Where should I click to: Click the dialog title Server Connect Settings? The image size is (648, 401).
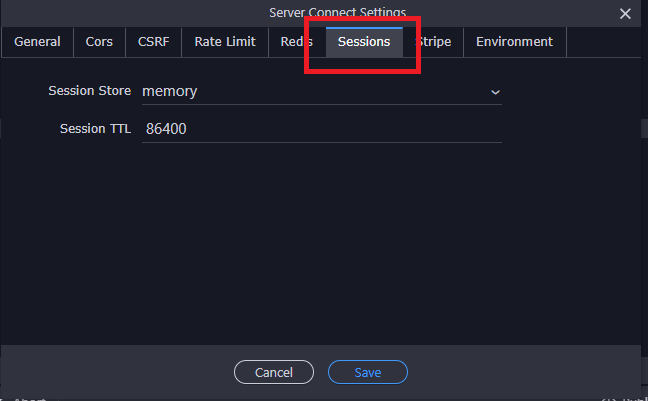click(337, 12)
